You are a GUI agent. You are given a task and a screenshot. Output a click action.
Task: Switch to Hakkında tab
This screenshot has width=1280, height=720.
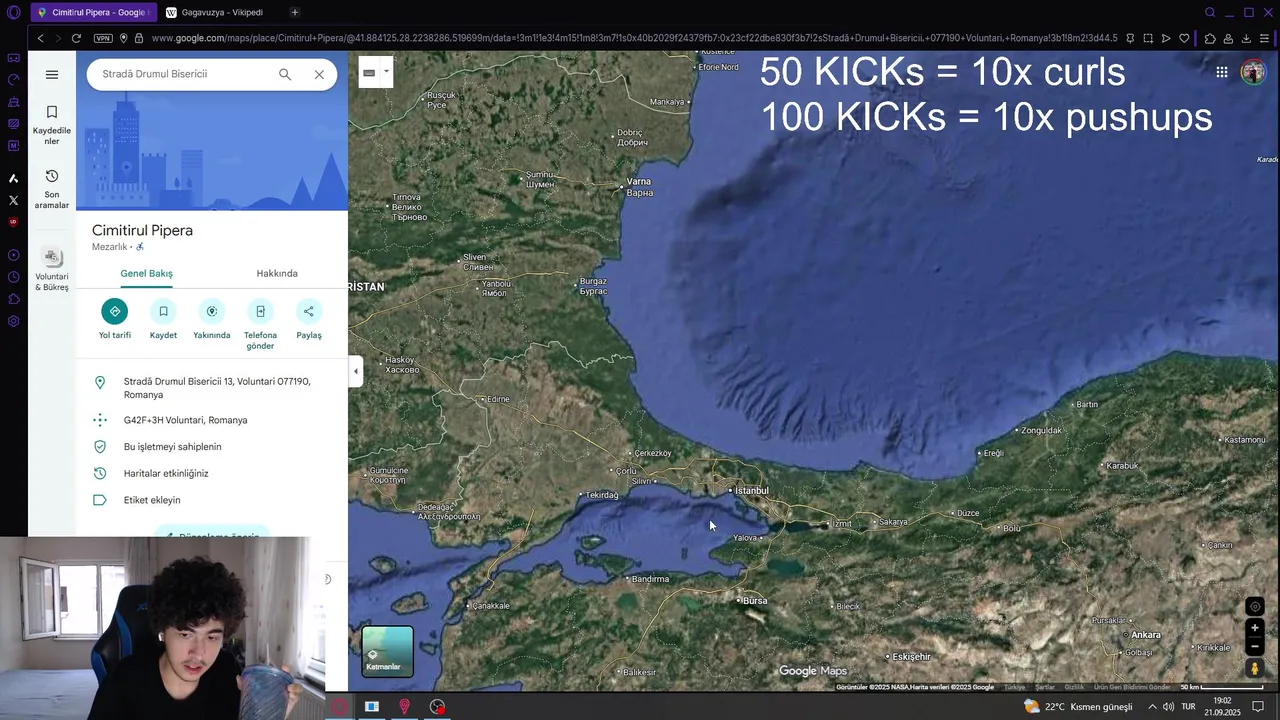pyautogui.click(x=277, y=273)
